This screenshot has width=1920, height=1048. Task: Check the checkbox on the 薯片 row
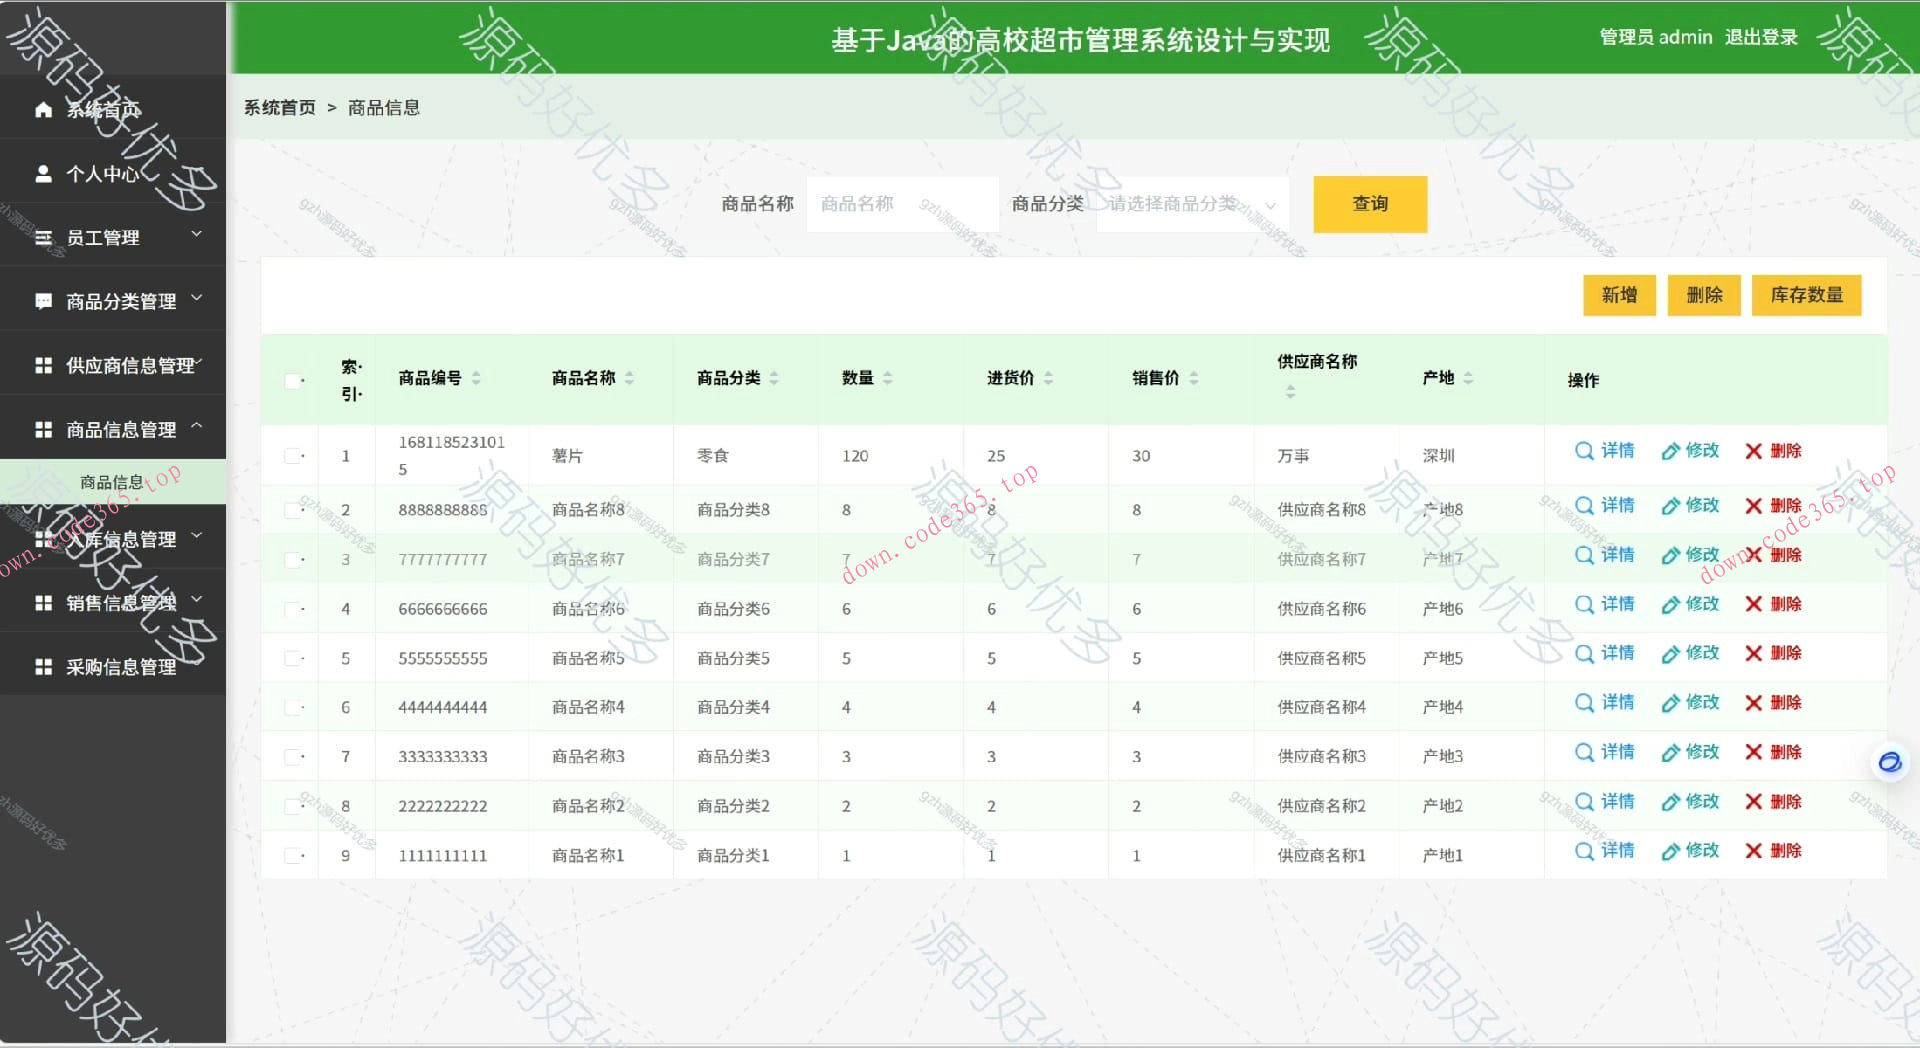pos(292,455)
